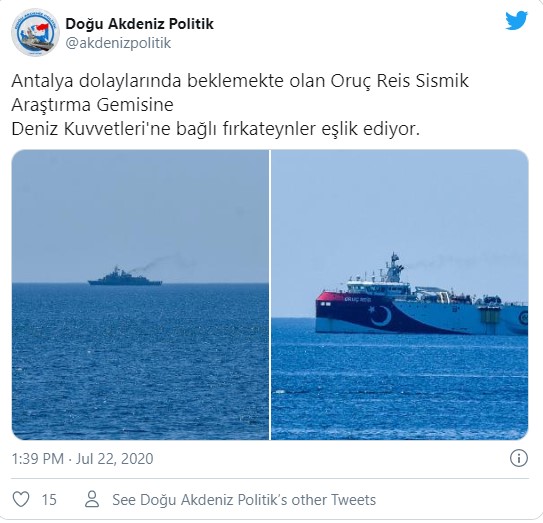Click the crescent and star on the ship hull

(x=380, y=316)
